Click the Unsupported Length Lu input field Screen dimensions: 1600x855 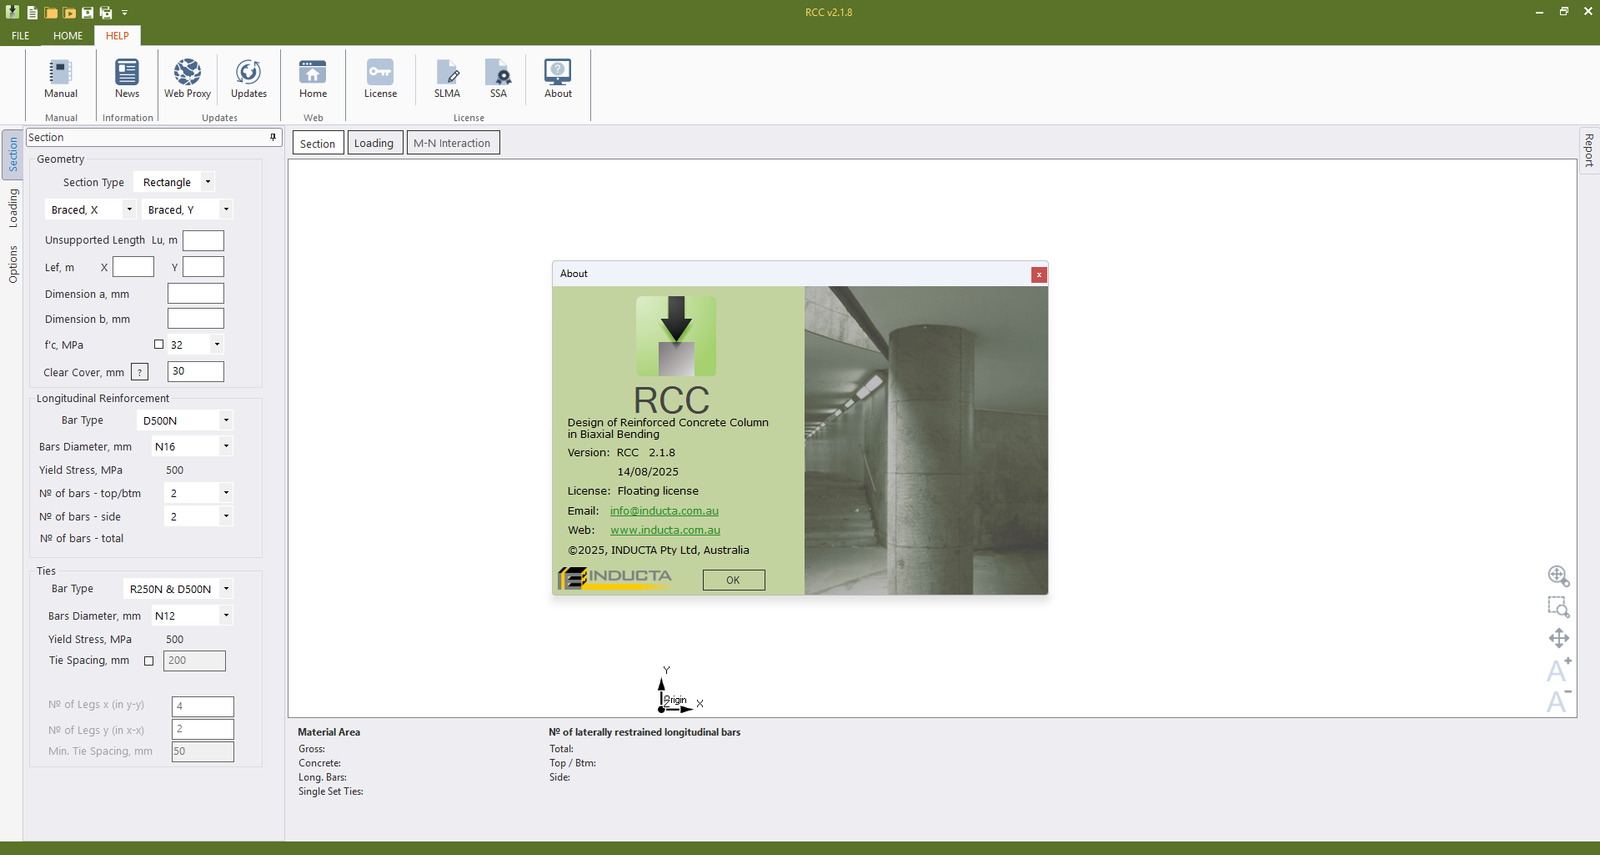tap(203, 240)
